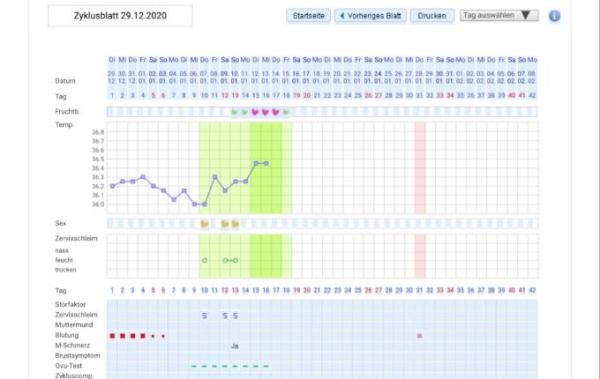The height and width of the screenshot is (379, 600).
Task: Select temperature point on day 4
Action: click(x=143, y=177)
